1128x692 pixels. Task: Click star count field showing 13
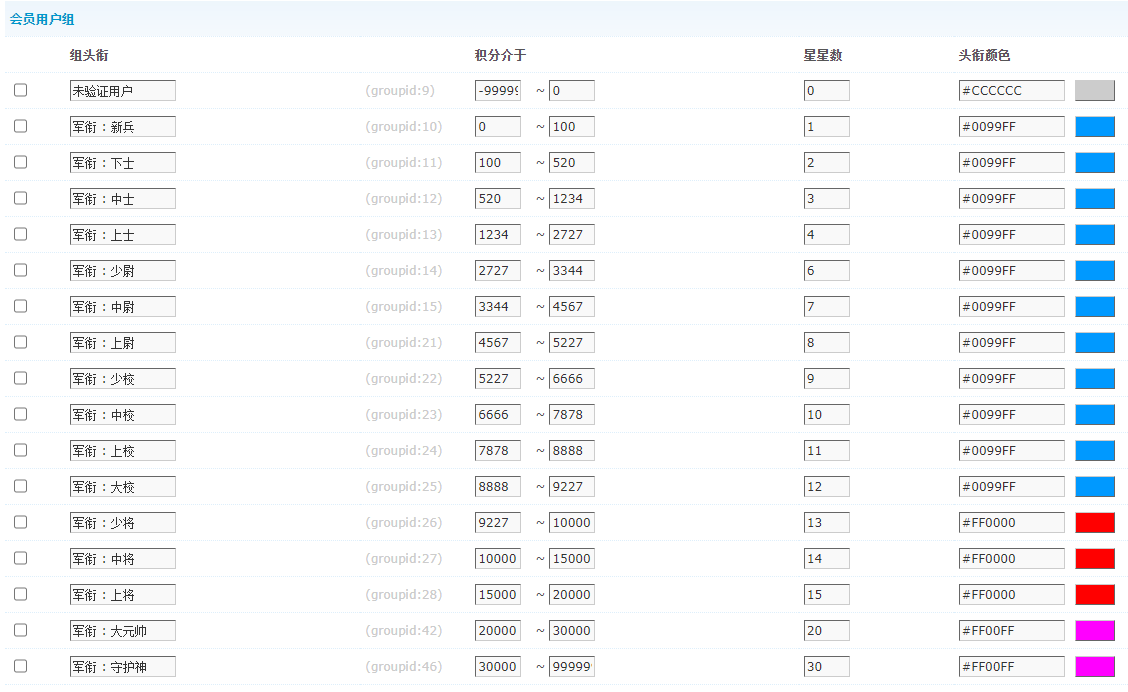pos(827,522)
